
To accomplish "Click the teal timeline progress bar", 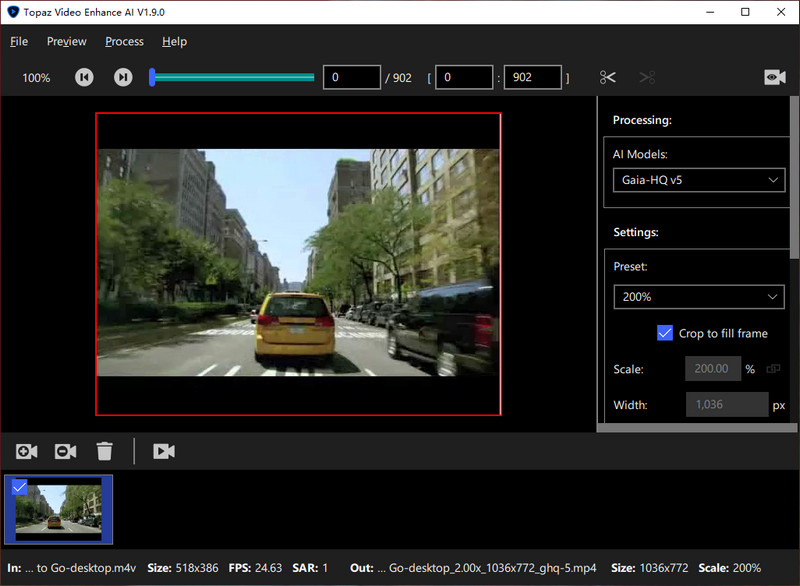I will (x=235, y=78).
